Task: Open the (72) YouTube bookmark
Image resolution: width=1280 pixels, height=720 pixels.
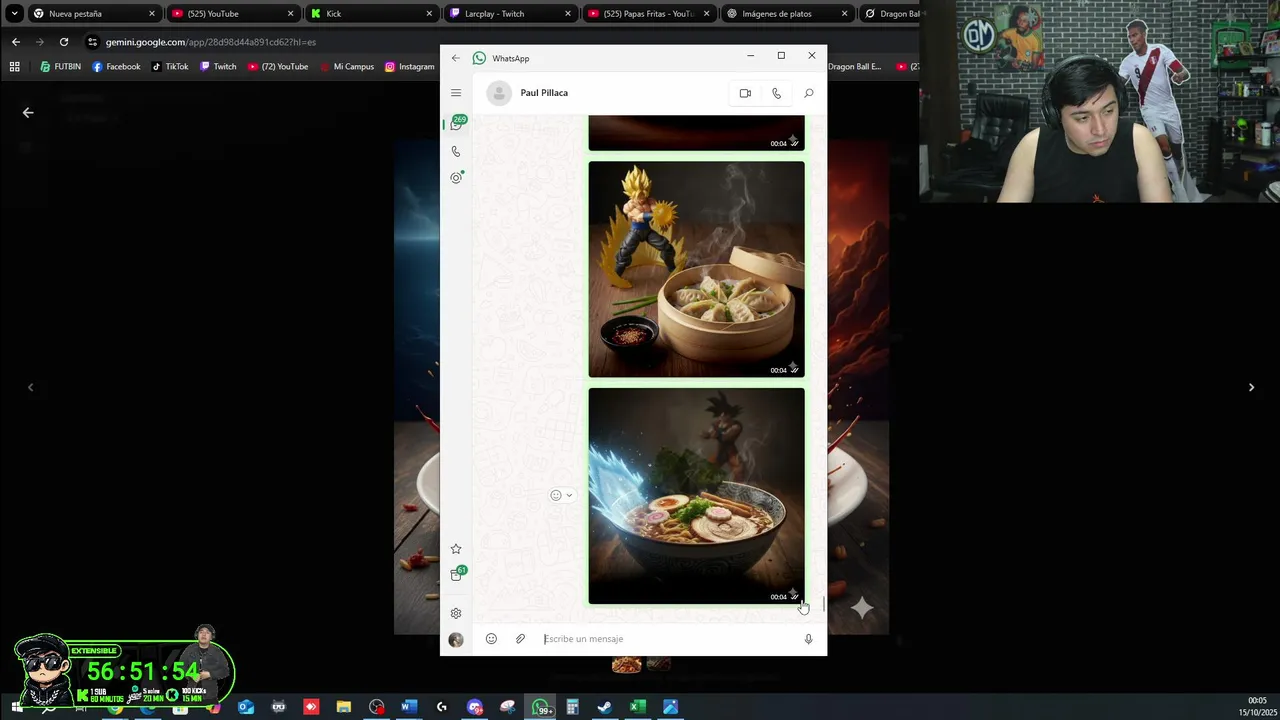Action: (x=278, y=67)
